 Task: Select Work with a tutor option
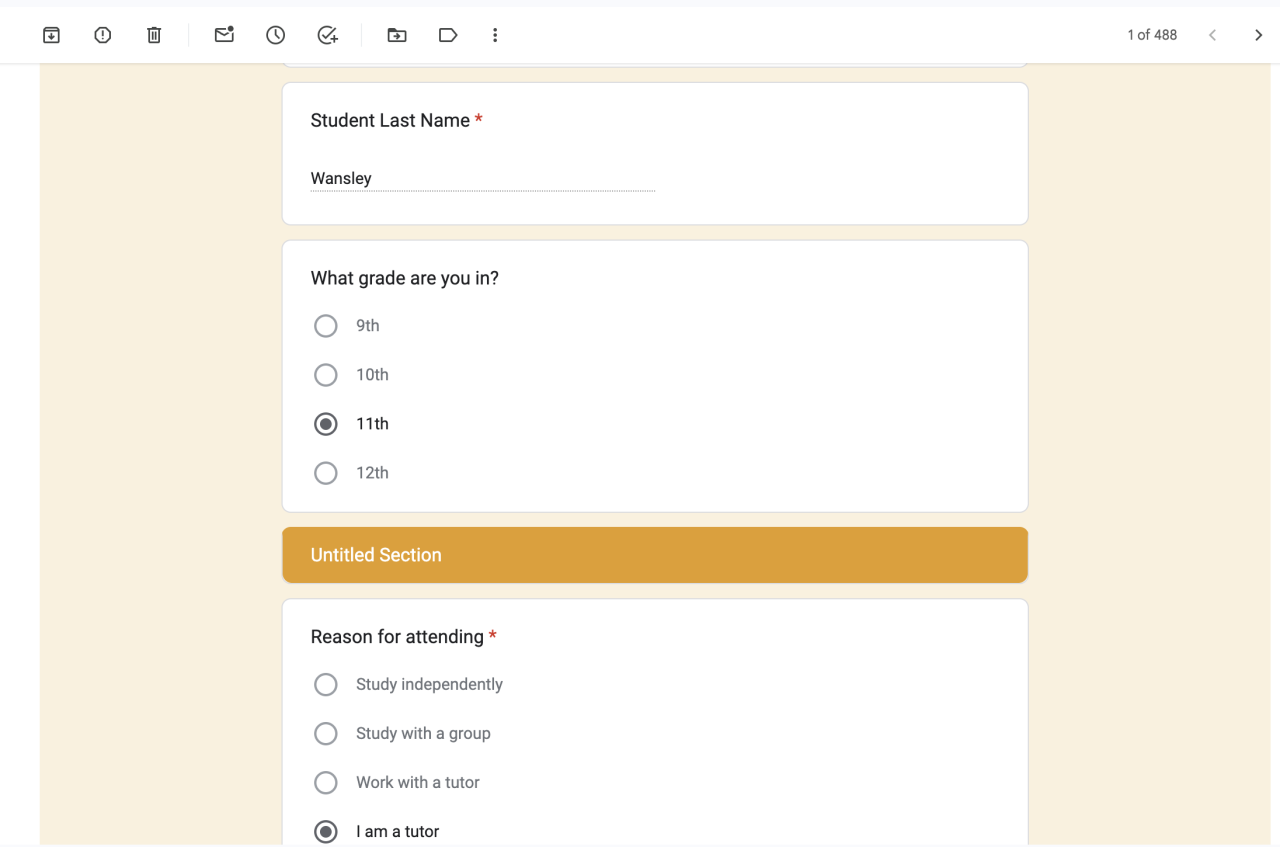click(326, 783)
